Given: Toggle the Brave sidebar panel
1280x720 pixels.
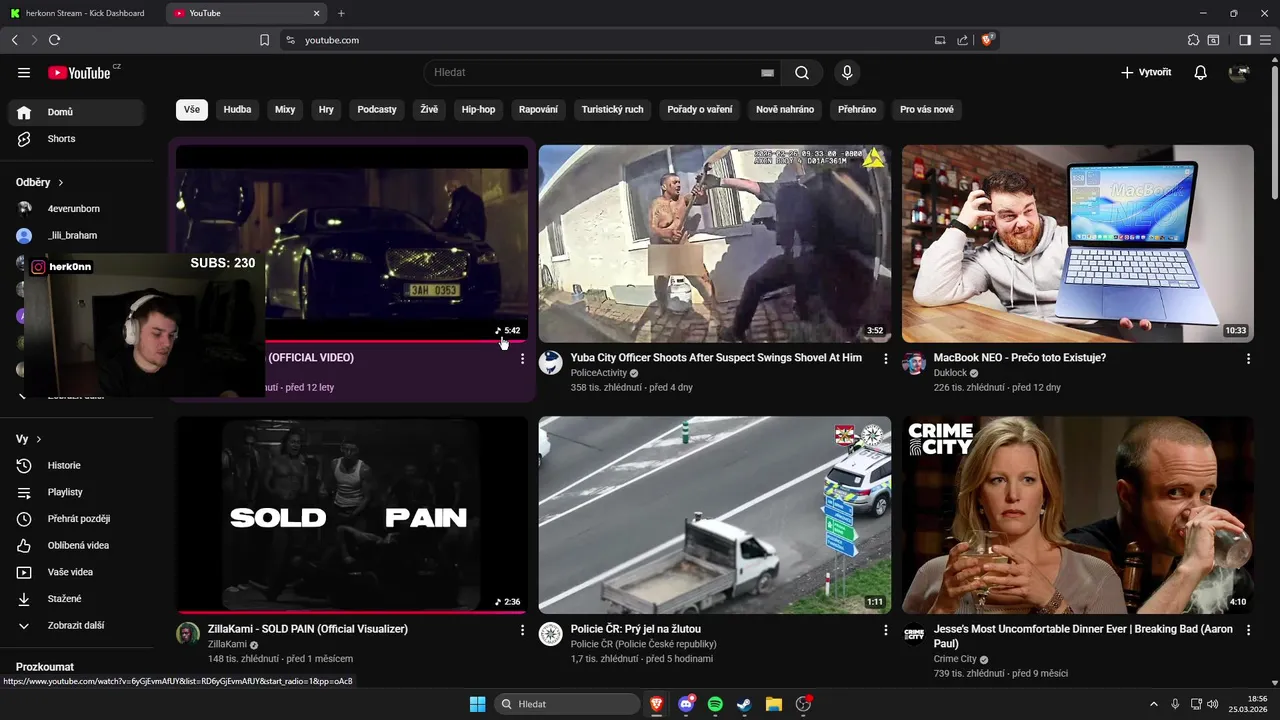Looking at the screenshot, I should click(x=1245, y=40).
